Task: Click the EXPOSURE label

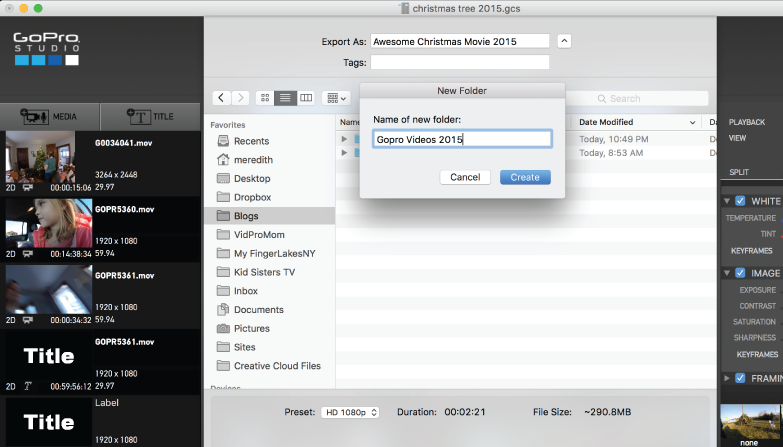Action: pos(758,290)
